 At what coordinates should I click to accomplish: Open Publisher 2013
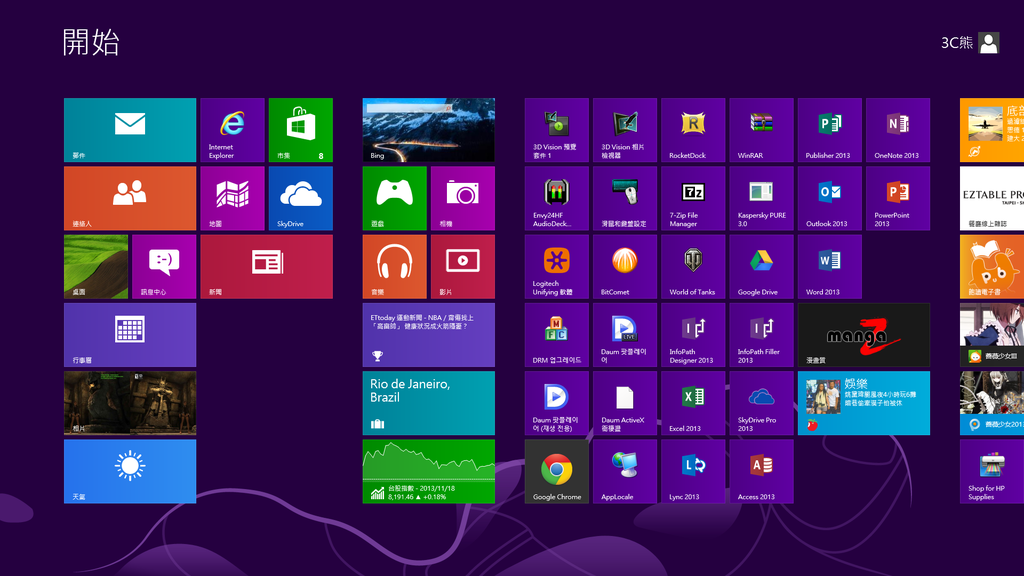click(x=829, y=130)
